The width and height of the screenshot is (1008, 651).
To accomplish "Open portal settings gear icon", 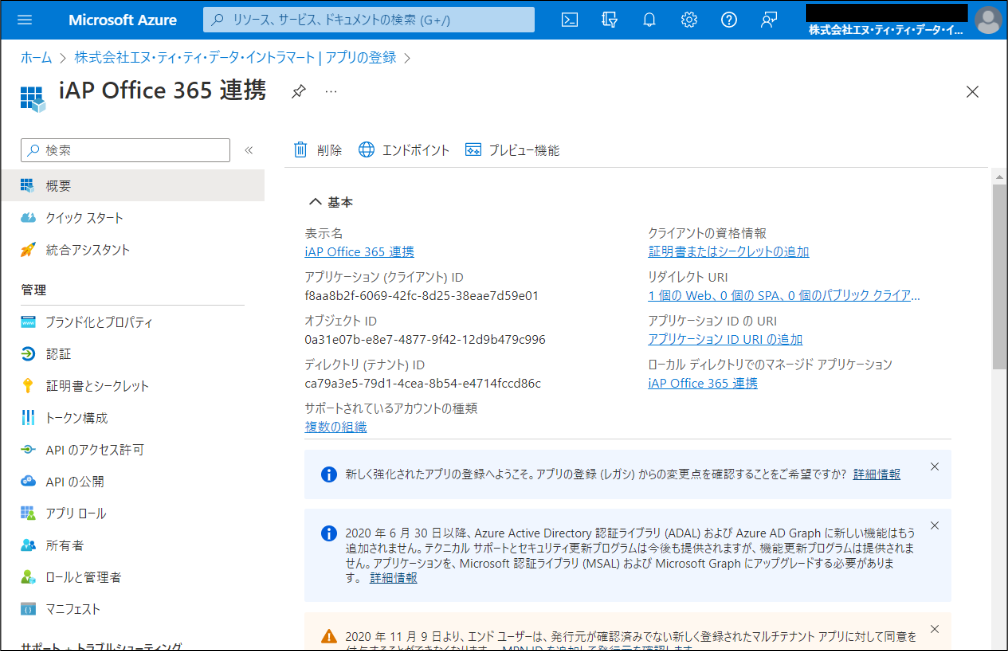I will [x=689, y=20].
